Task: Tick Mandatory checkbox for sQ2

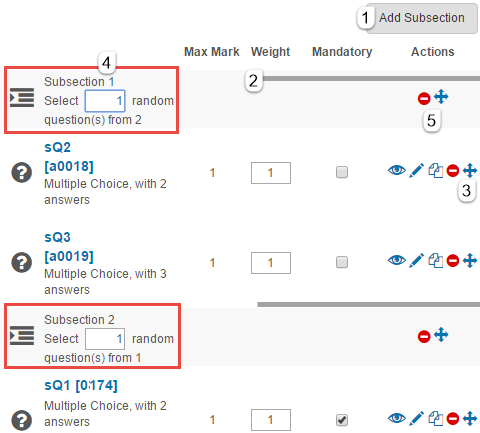Action: 342,172
